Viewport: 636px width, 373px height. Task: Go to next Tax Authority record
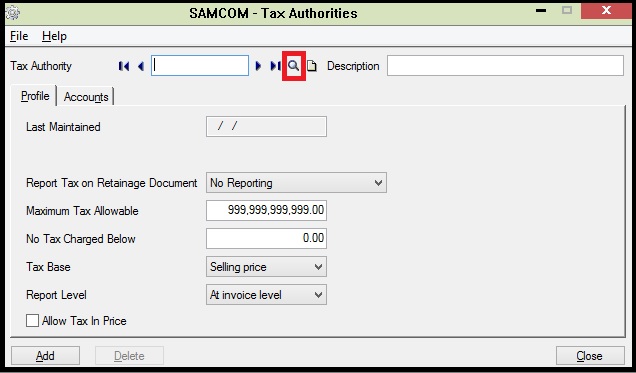258,66
